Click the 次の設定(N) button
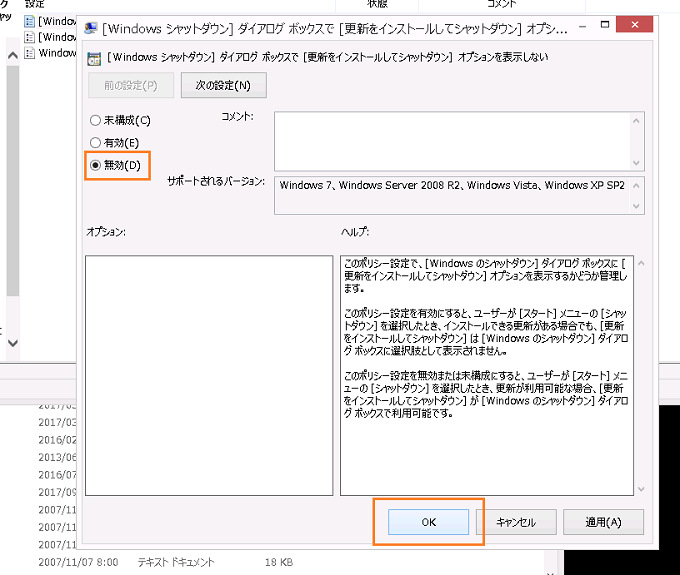The width and height of the screenshot is (680, 575). pos(223,85)
